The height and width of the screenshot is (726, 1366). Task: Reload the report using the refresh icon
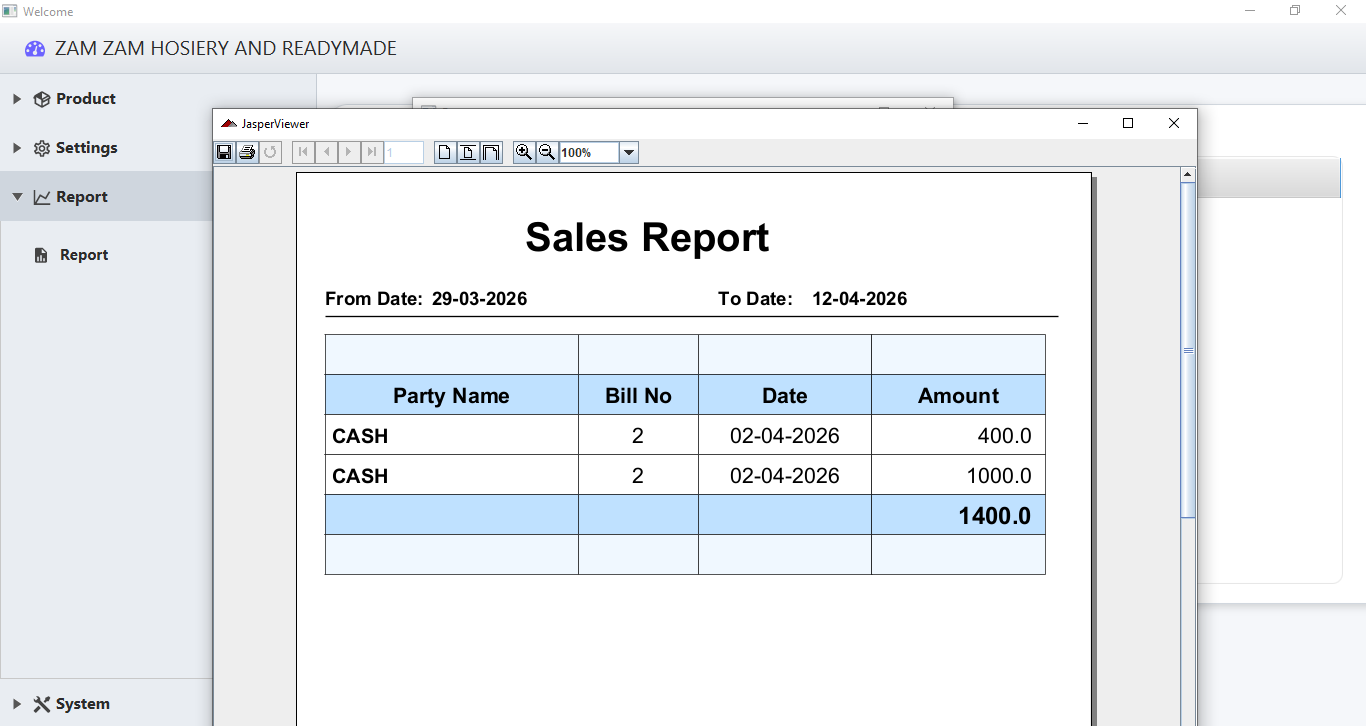pos(270,152)
